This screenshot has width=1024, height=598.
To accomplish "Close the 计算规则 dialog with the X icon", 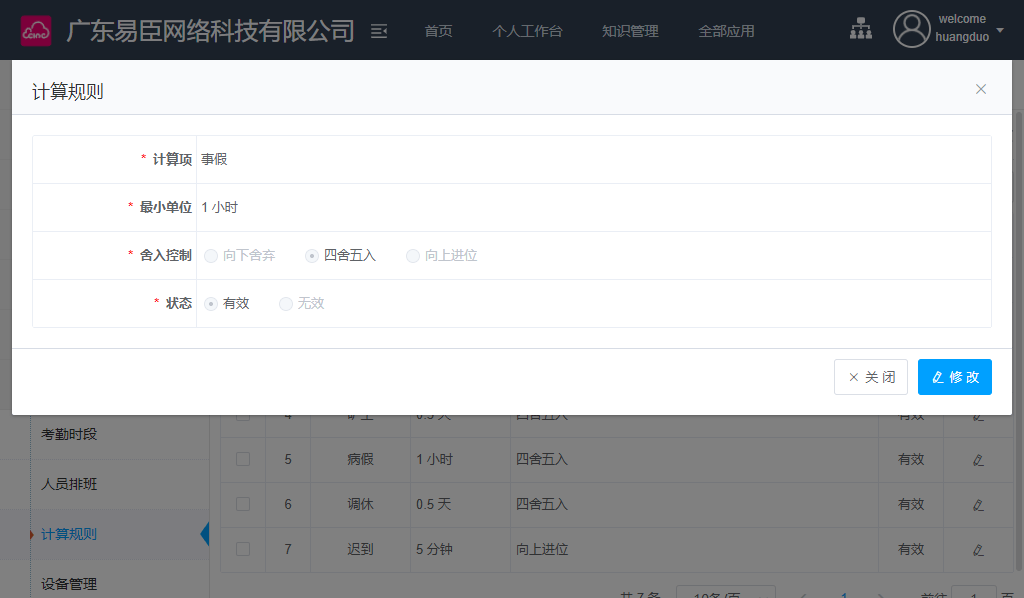I will (981, 89).
